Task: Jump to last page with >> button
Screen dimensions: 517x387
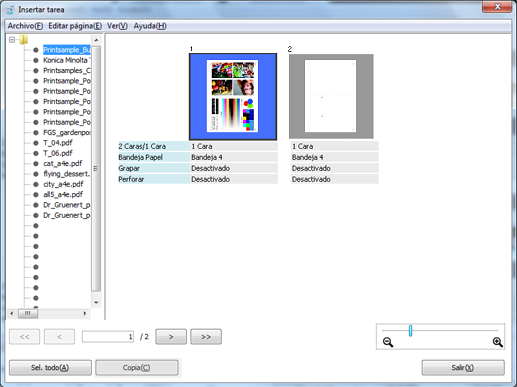Action: pos(206,337)
